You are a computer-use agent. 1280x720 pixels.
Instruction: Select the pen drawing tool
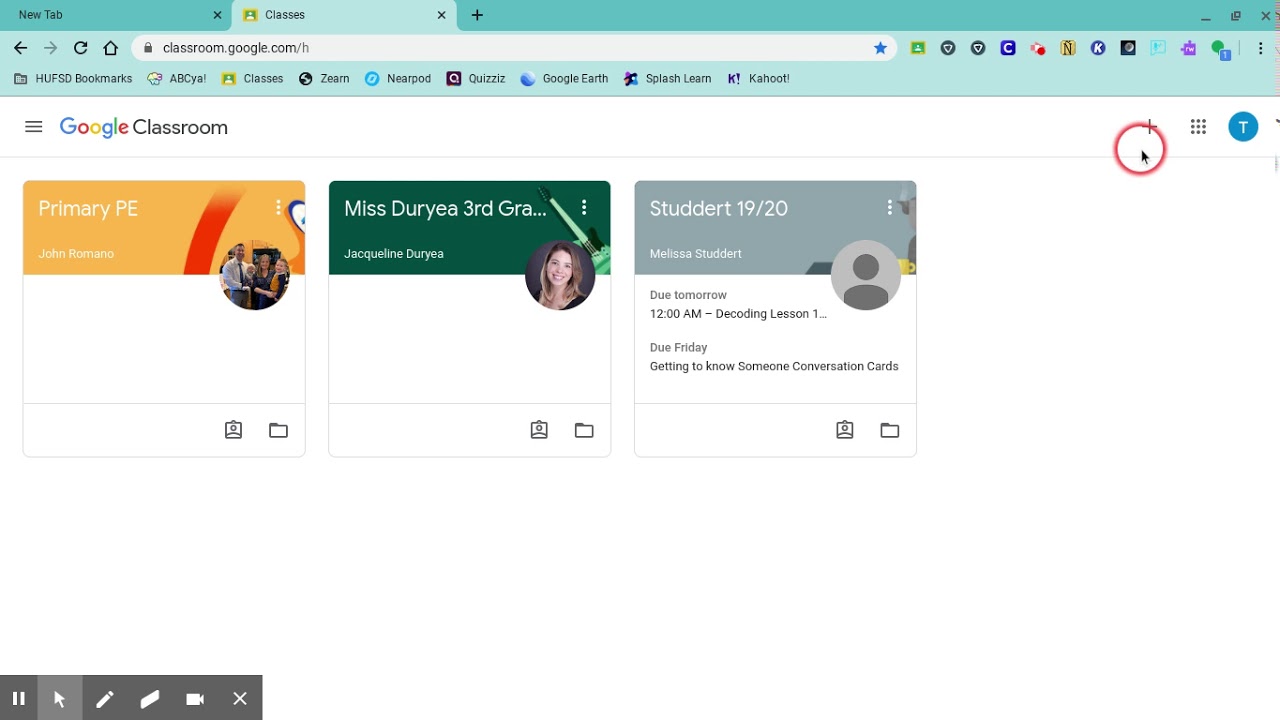[x=105, y=698]
